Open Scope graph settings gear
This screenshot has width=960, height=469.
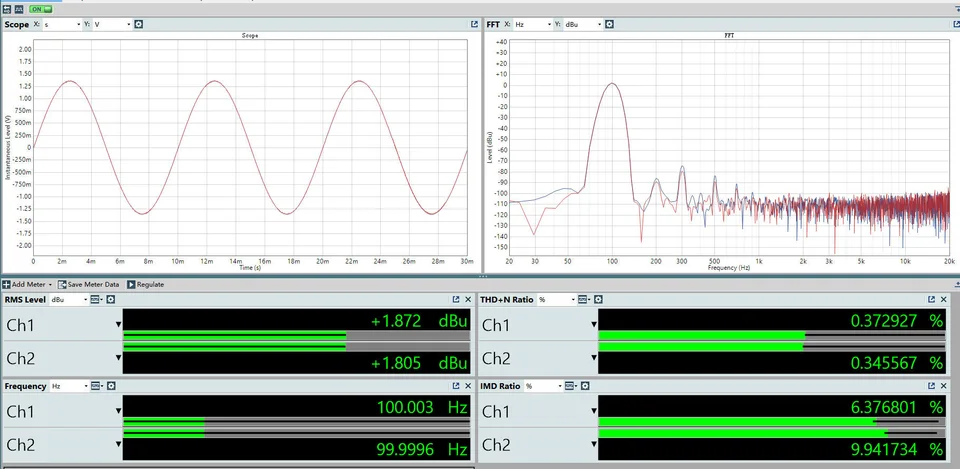[x=138, y=24]
